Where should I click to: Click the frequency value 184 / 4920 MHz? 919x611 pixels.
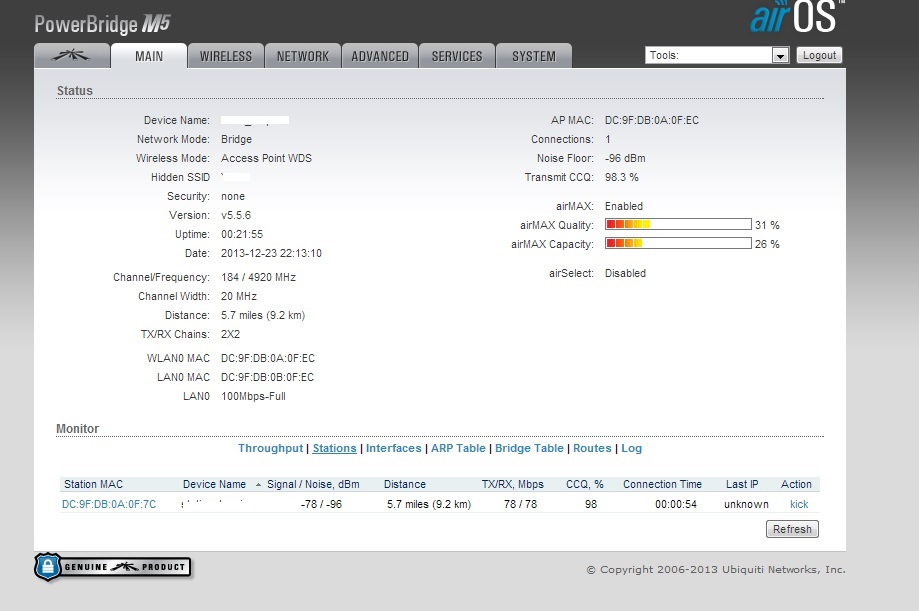[258, 277]
